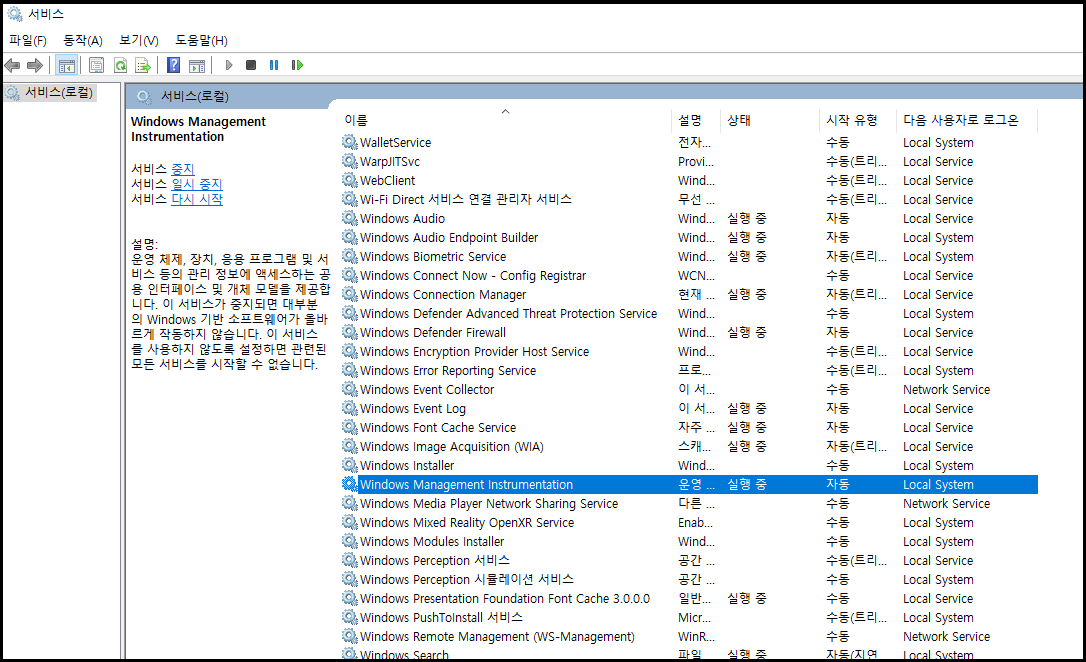
Task: Select Windows Media Player Network Sharing Service
Action: (689, 503)
